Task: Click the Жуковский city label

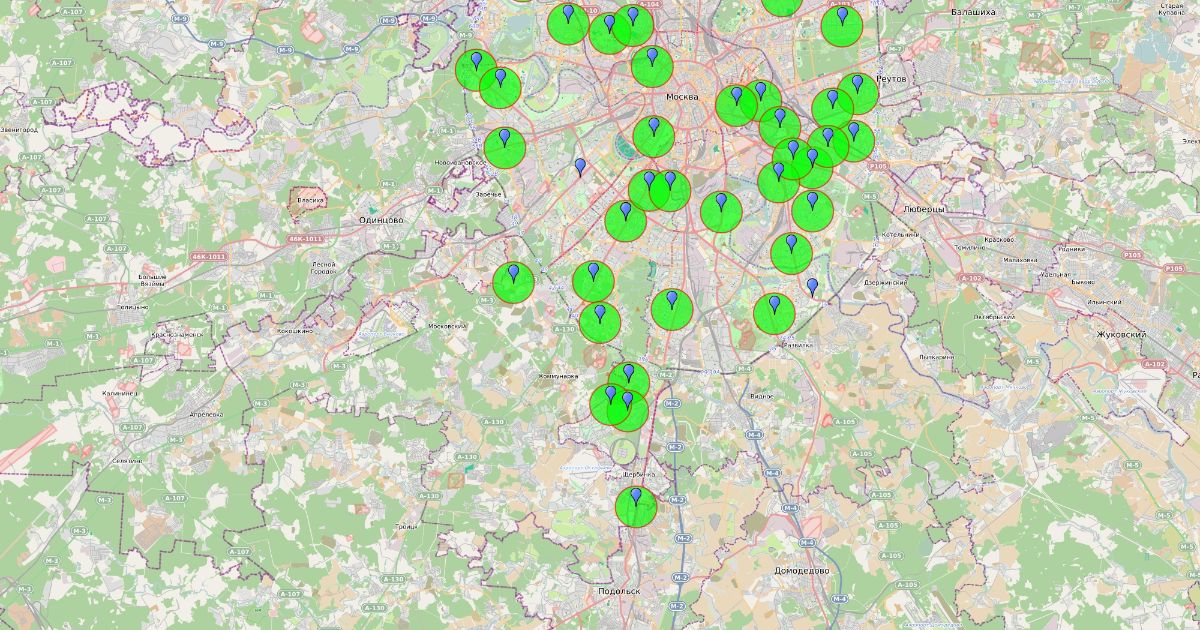Action: coord(1120,335)
